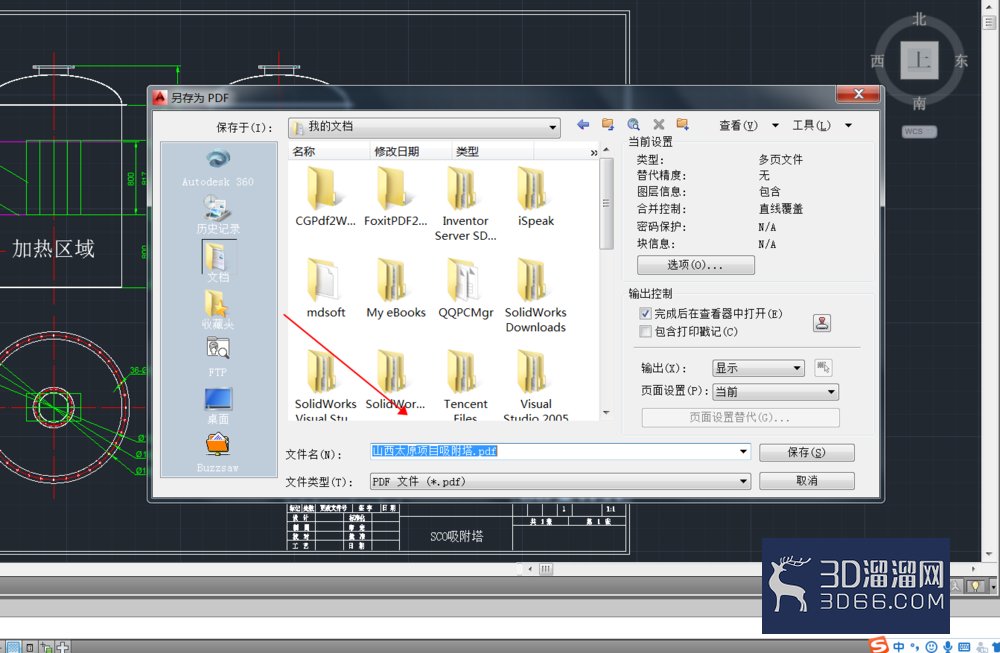Screen dimensions: 1000x653
Task: Open the My eBooks folder
Action: click(395, 288)
